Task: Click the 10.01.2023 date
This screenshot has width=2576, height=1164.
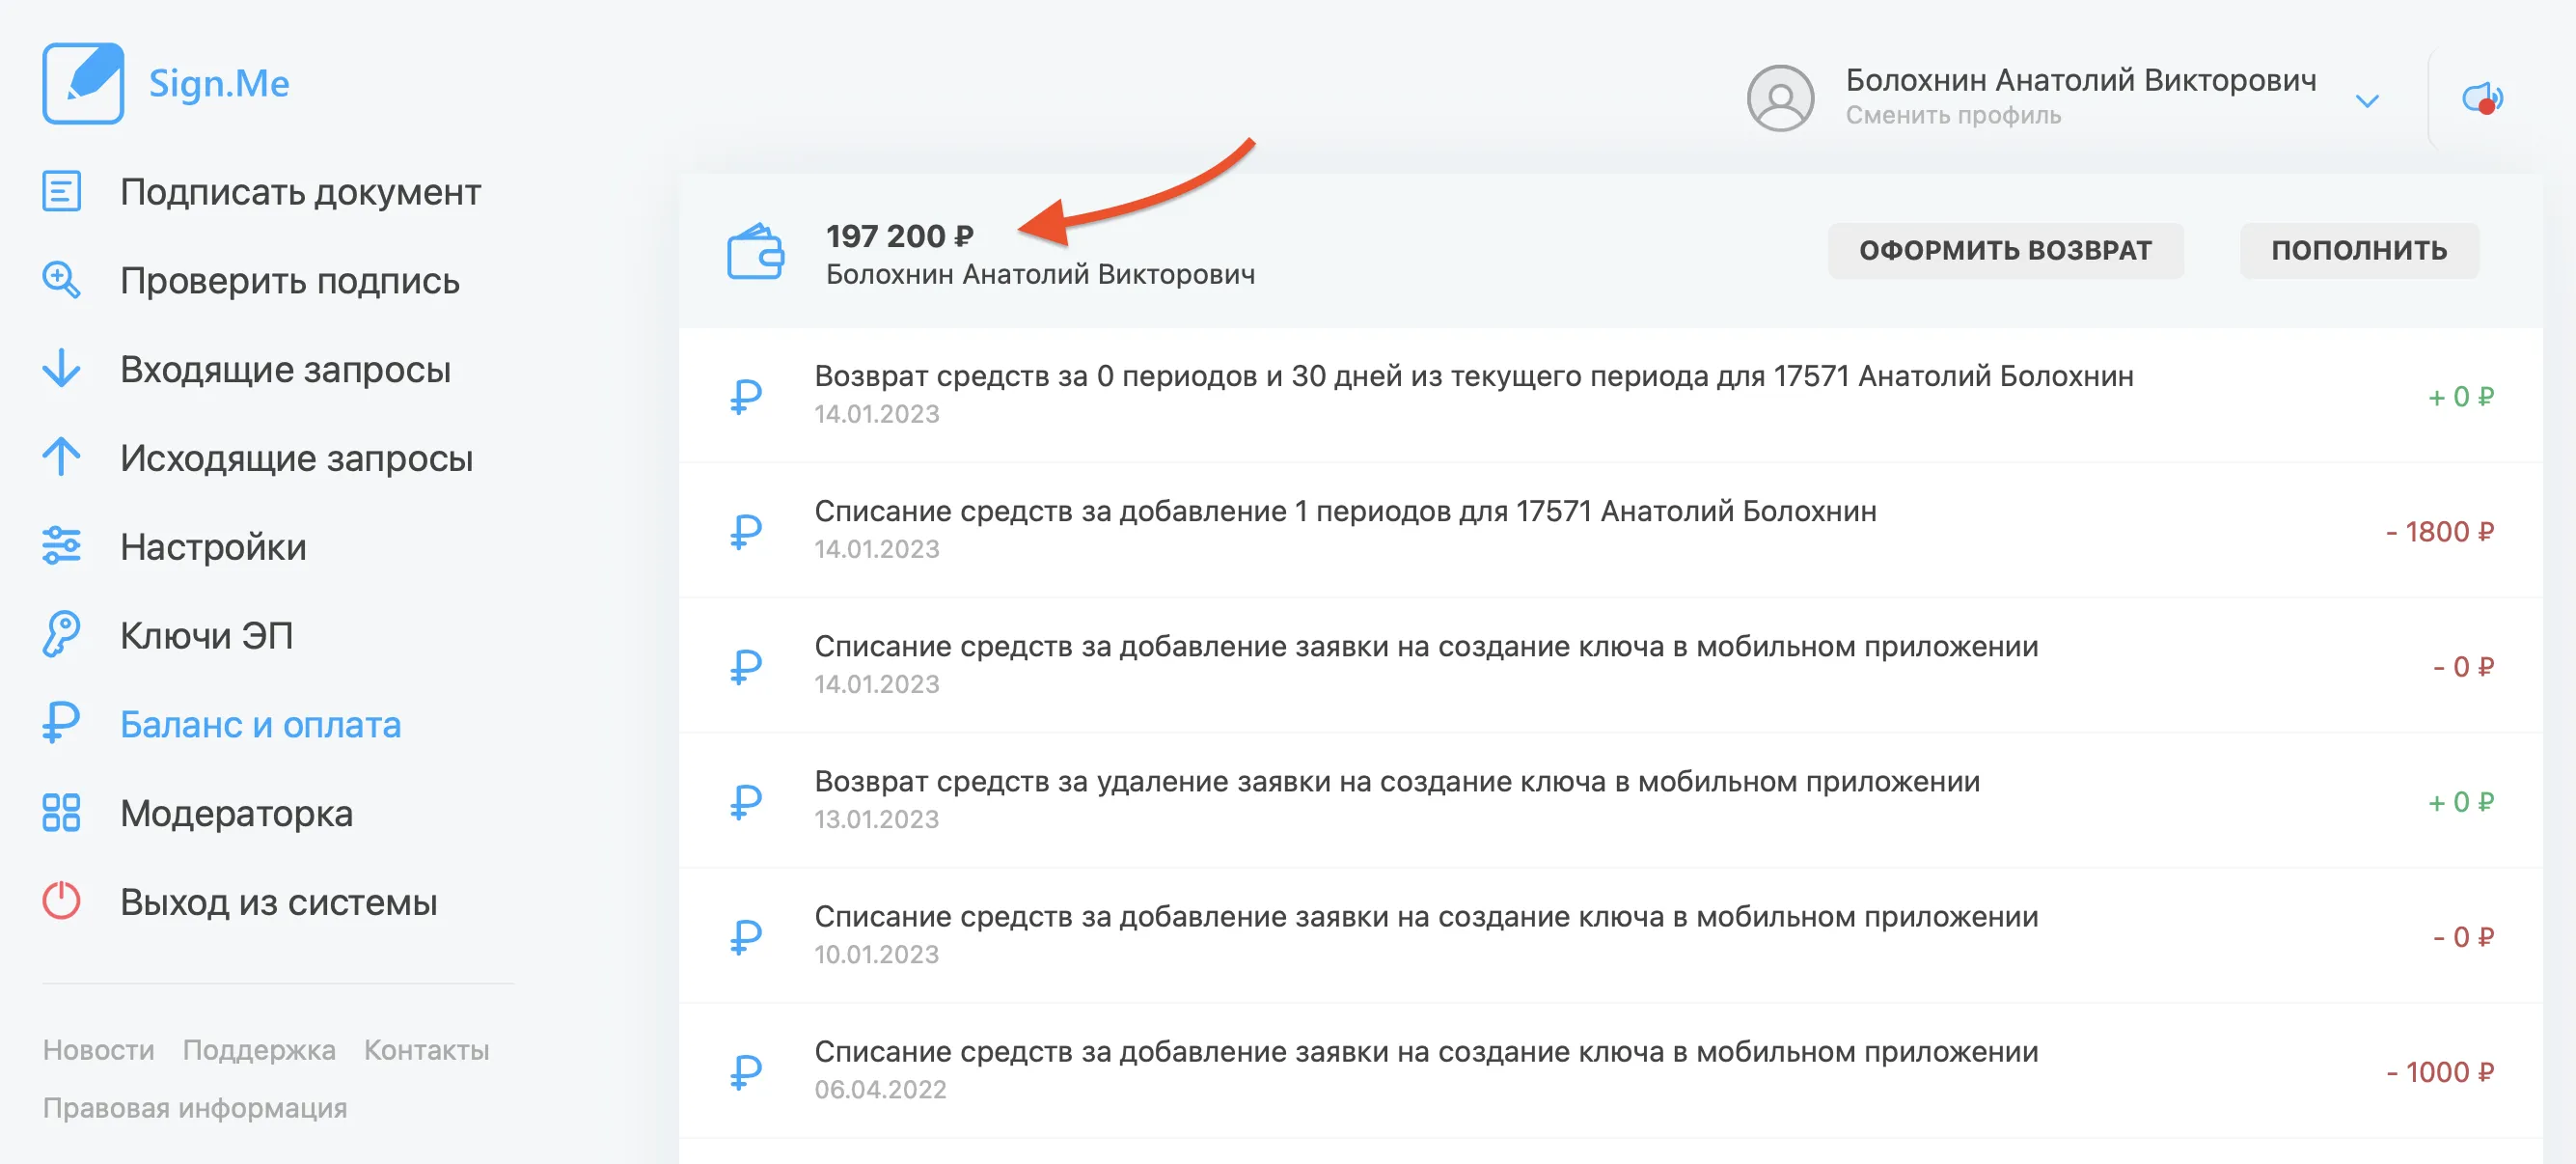Action: pyautogui.click(x=877, y=954)
